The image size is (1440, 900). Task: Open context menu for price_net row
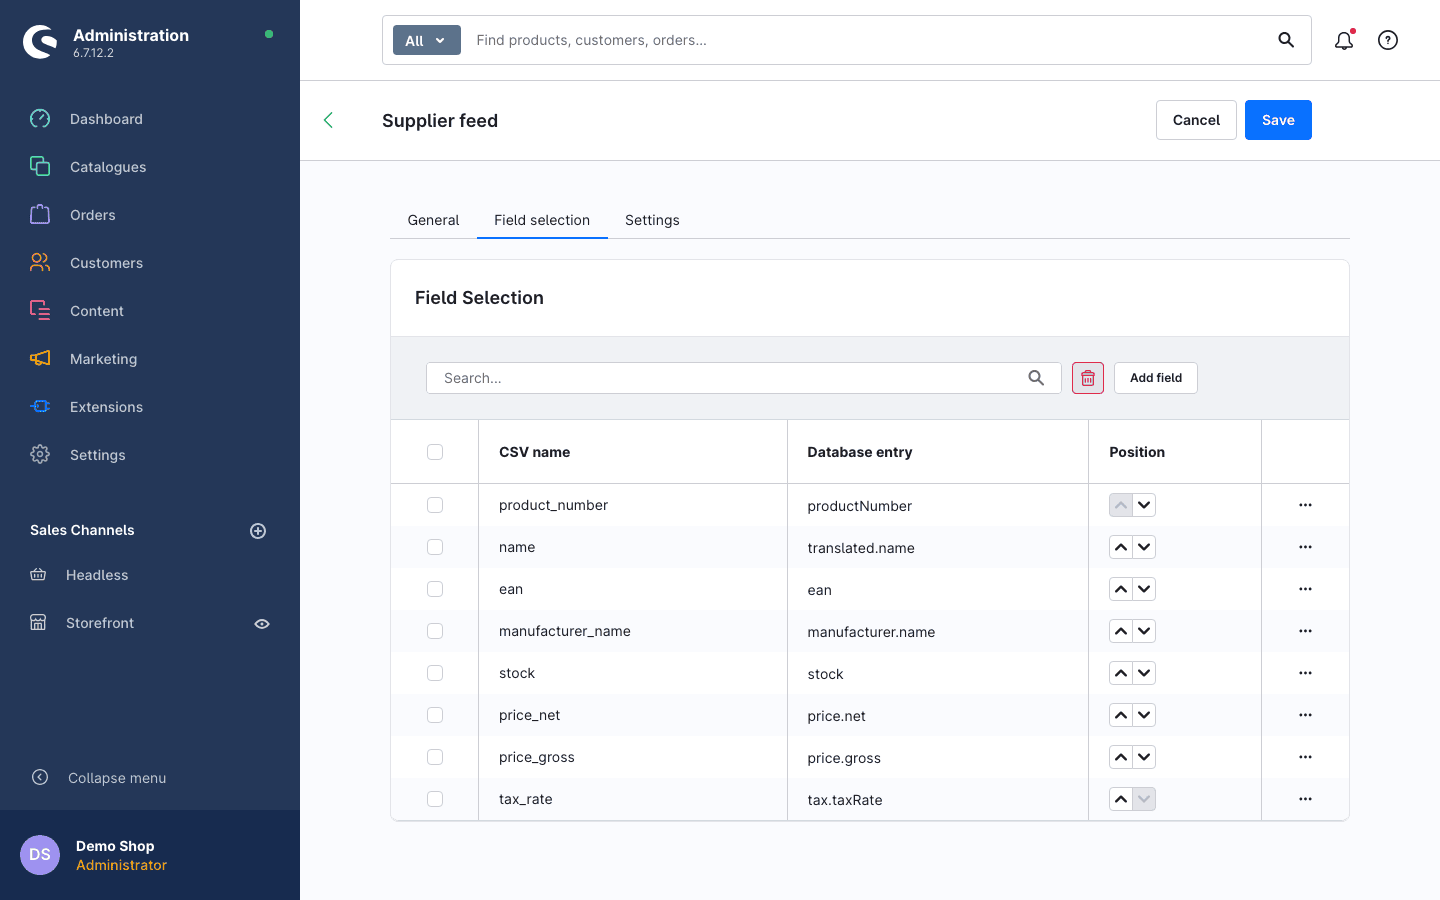pos(1305,715)
